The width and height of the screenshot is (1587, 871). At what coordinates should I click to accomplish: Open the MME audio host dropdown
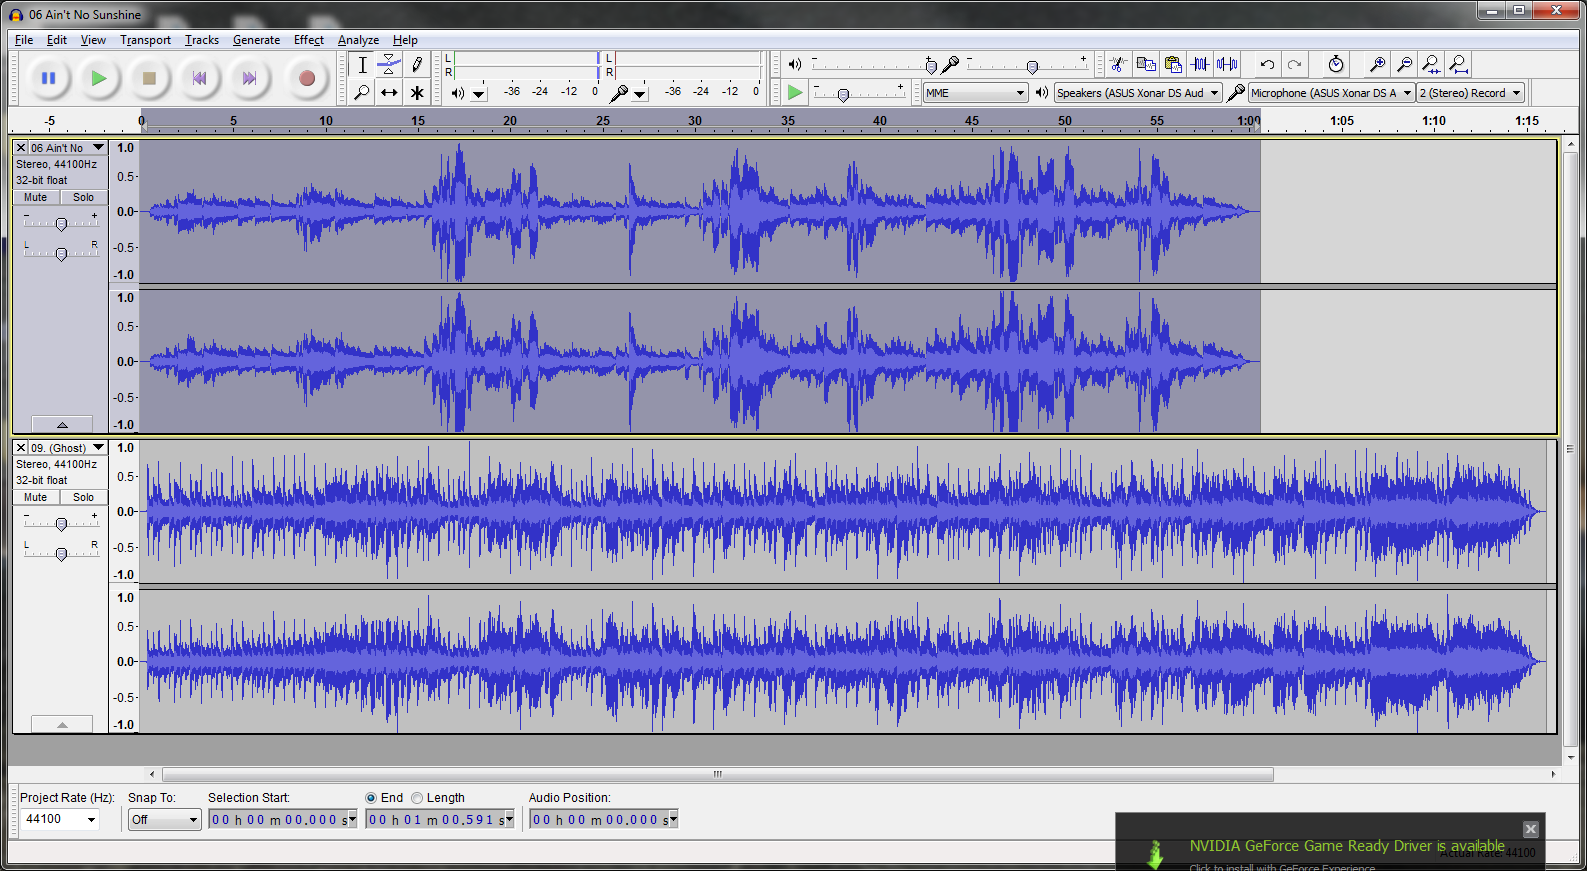[x=975, y=93]
